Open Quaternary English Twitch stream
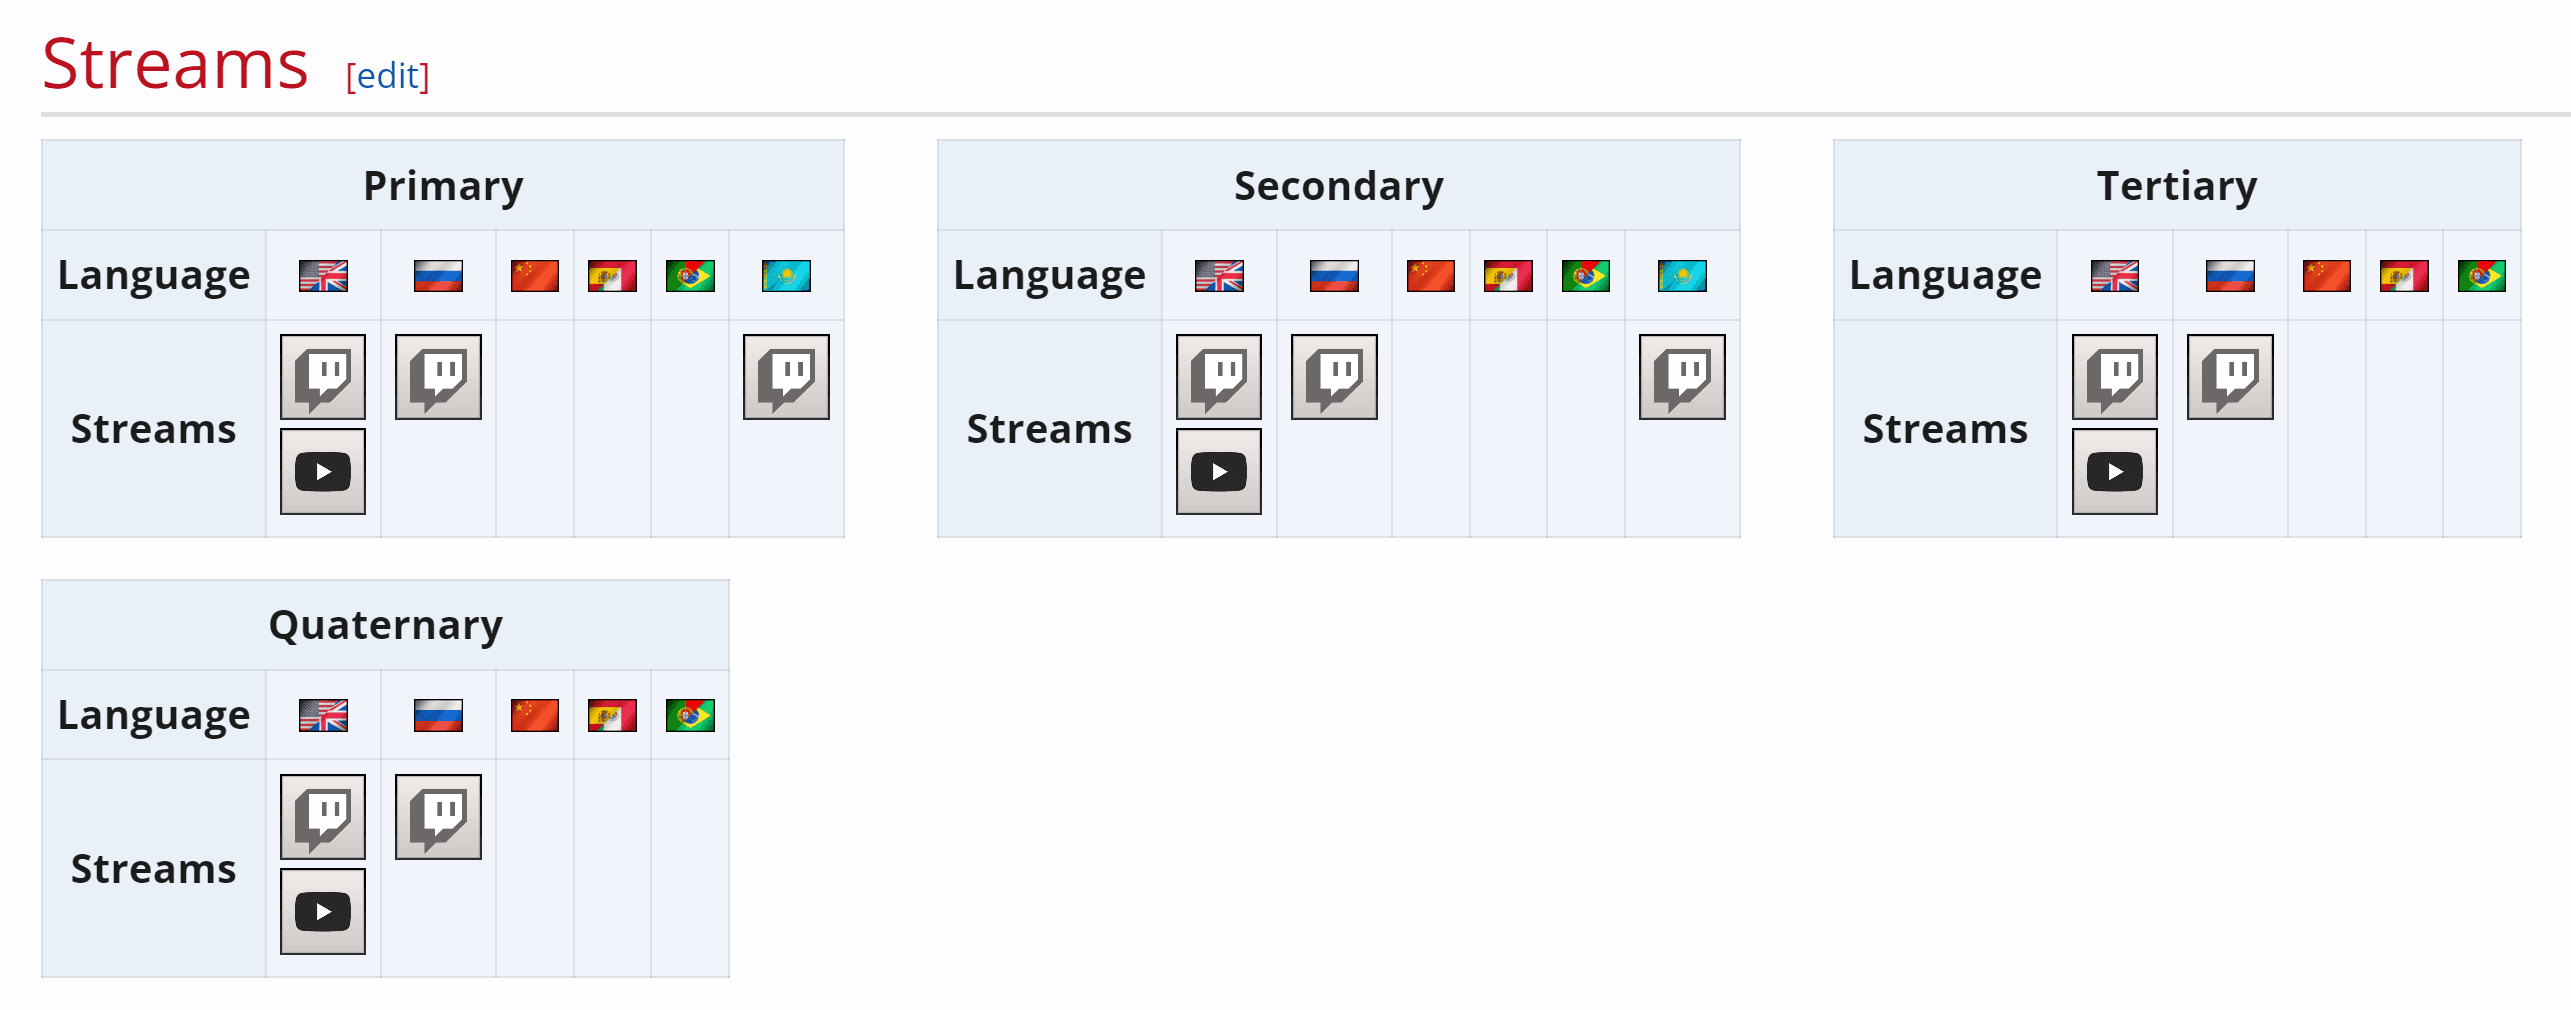The height and width of the screenshot is (1010, 2571). pos(323,817)
